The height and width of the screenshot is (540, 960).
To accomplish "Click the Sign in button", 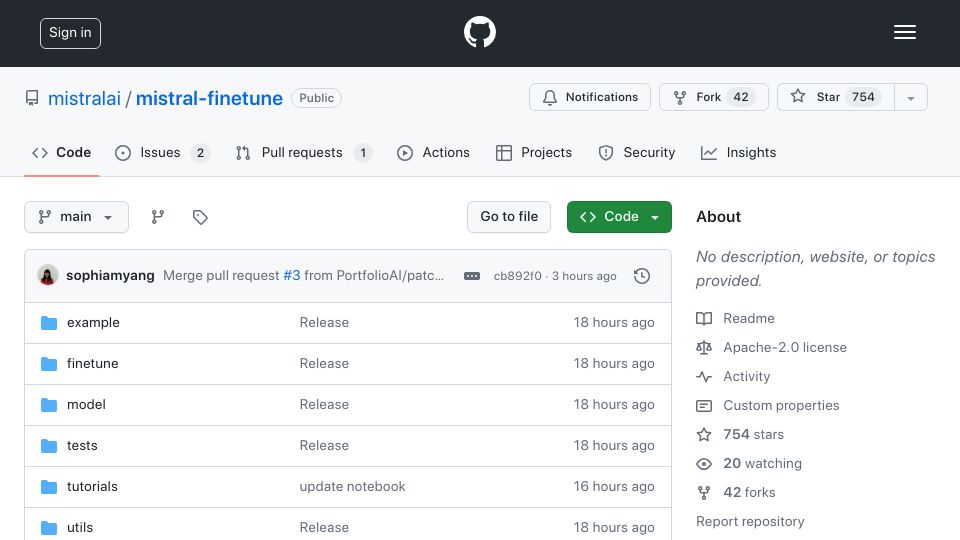I will coord(70,33).
